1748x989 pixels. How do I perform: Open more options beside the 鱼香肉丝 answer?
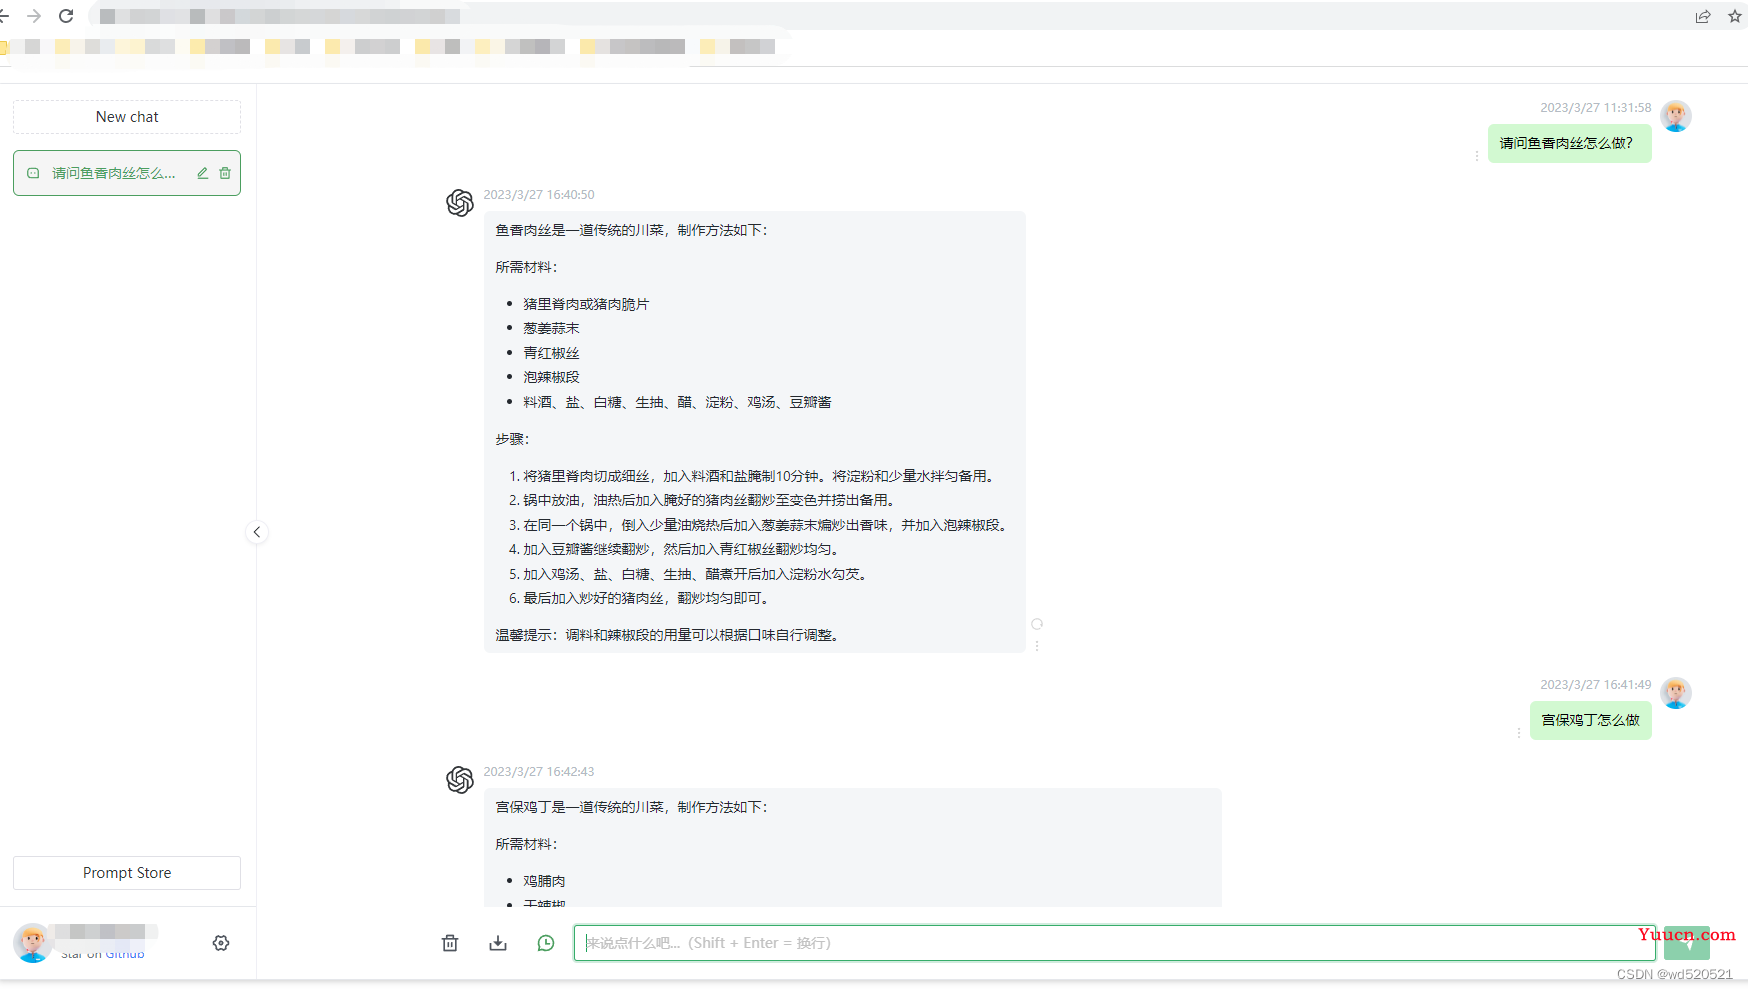(1037, 646)
